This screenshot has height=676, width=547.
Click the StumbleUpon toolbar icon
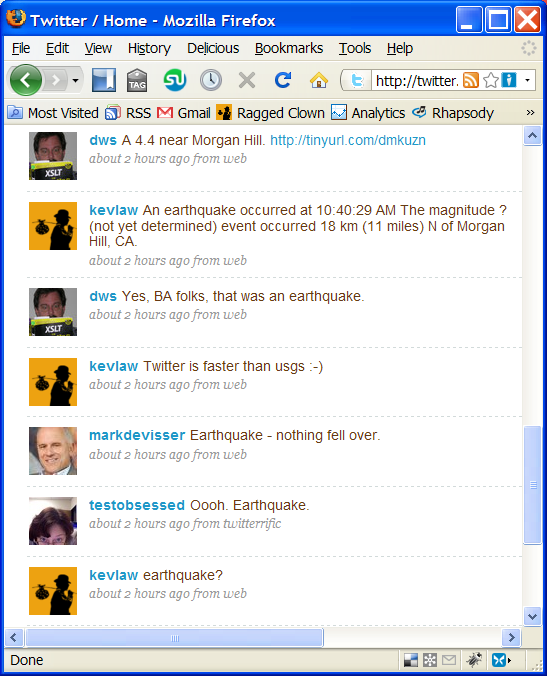point(175,80)
